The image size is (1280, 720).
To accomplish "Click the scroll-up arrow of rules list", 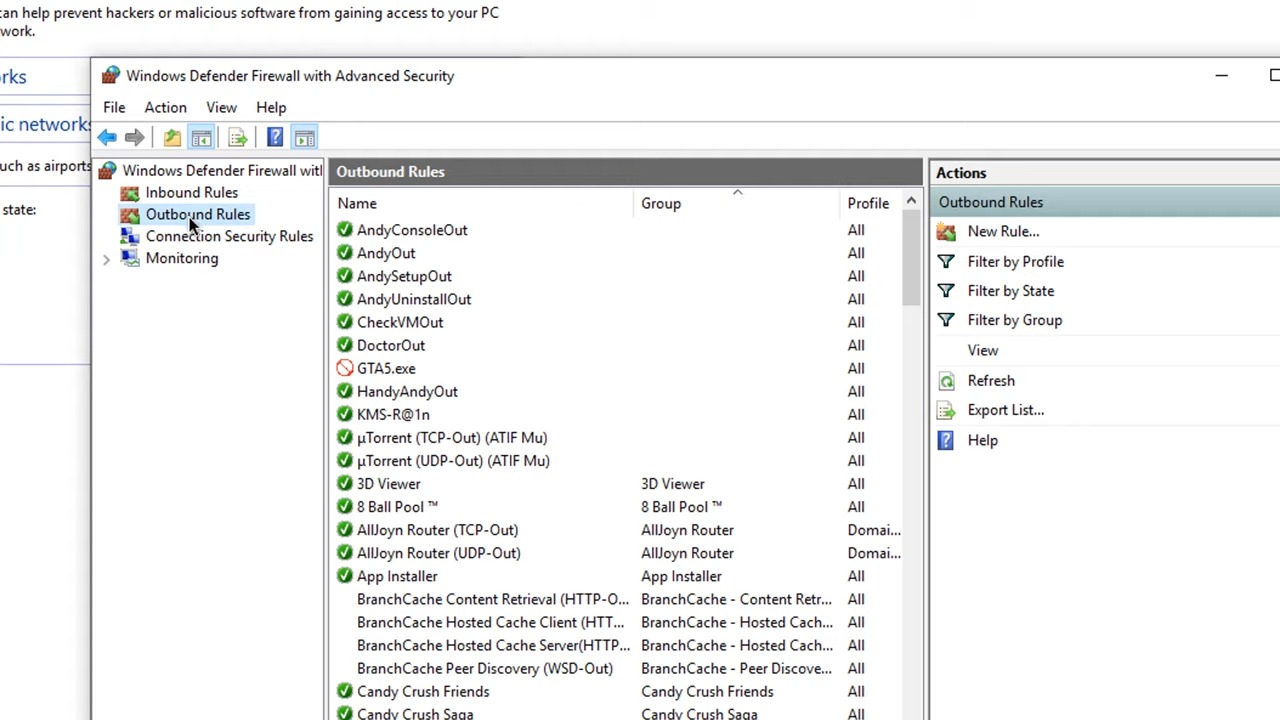I will click(911, 203).
